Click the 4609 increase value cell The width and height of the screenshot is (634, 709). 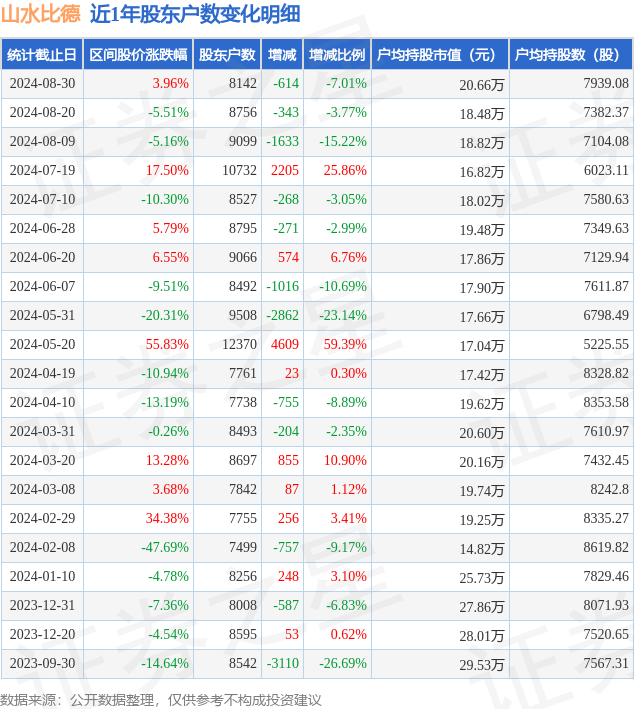(285, 345)
